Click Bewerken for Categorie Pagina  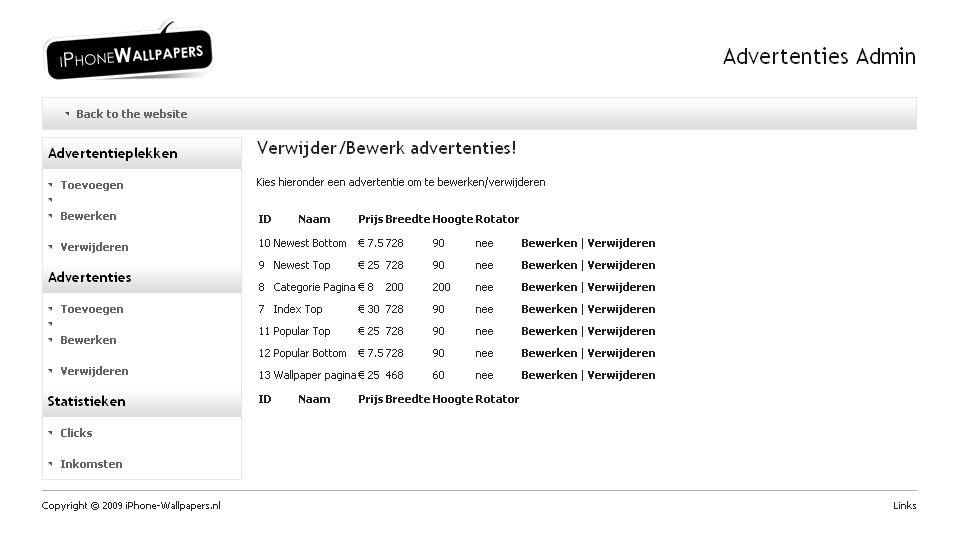(x=549, y=287)
